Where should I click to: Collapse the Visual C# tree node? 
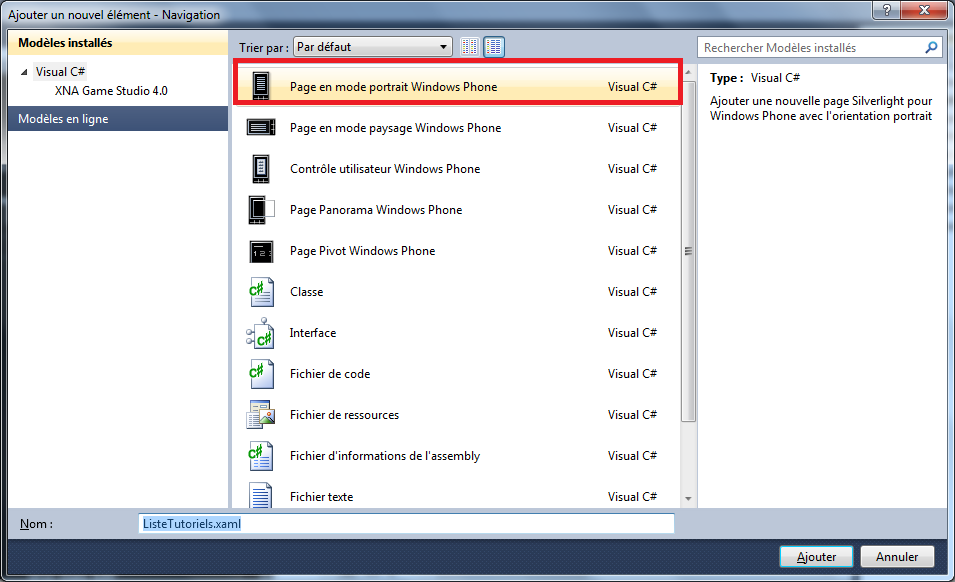[x=24, y=72]
